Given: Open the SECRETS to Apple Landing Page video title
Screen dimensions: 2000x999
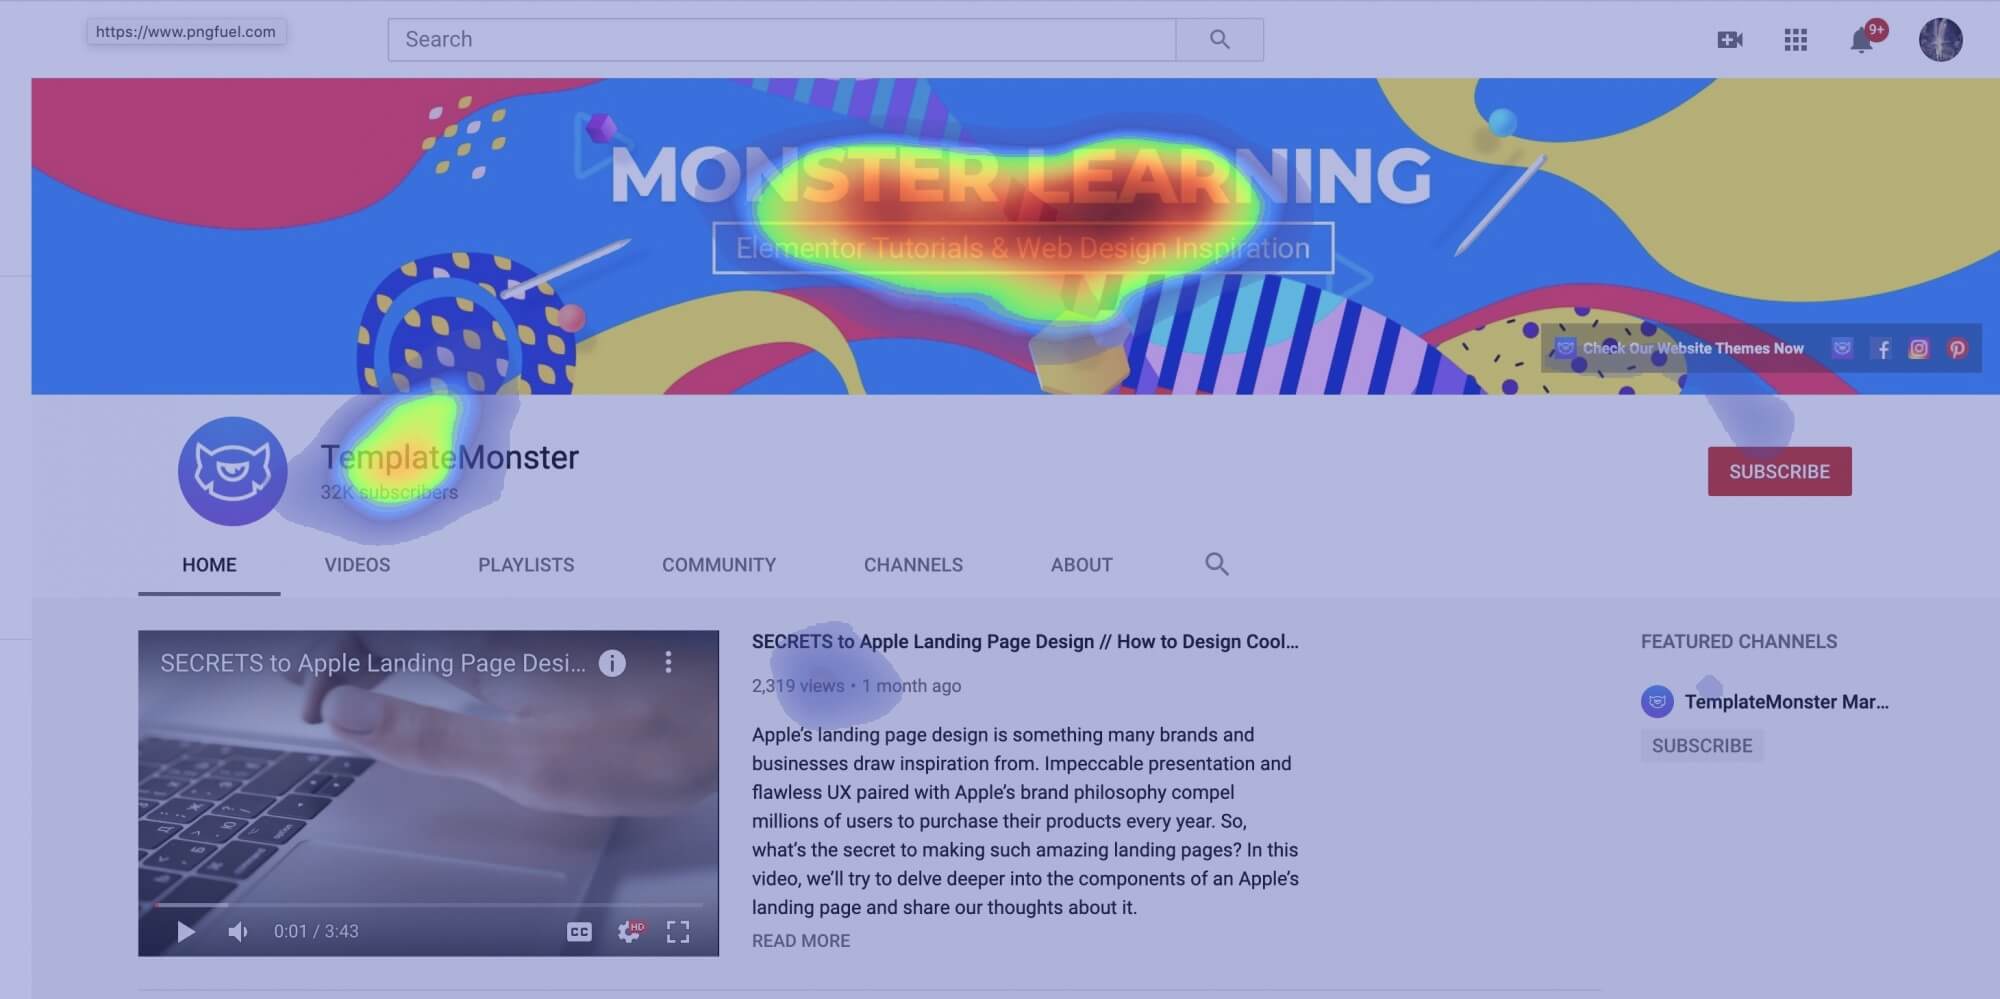Looking at the screenshot, I should pos(1025,642).
